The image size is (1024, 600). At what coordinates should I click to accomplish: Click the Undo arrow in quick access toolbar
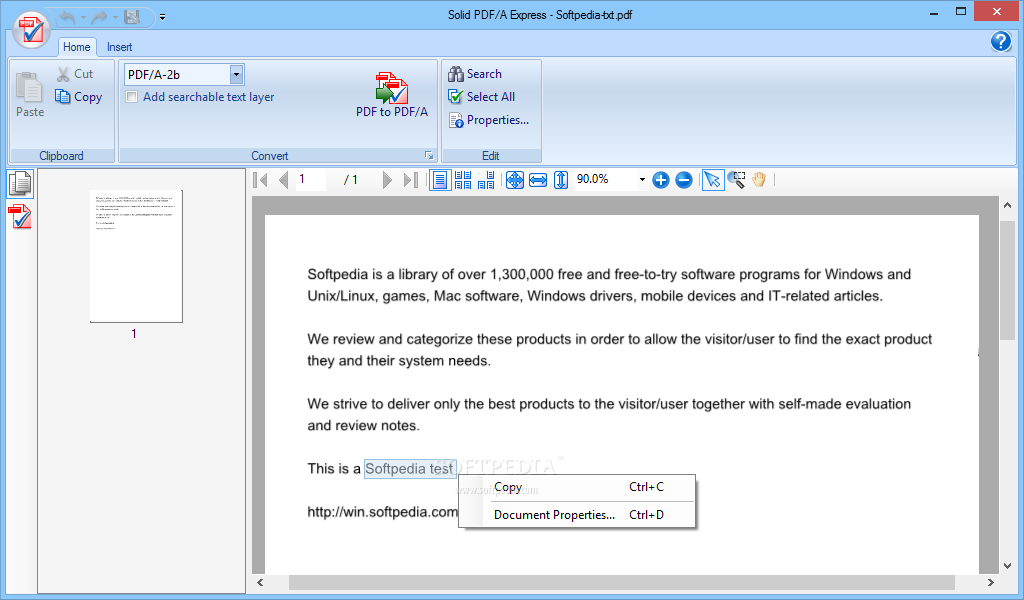68,18
